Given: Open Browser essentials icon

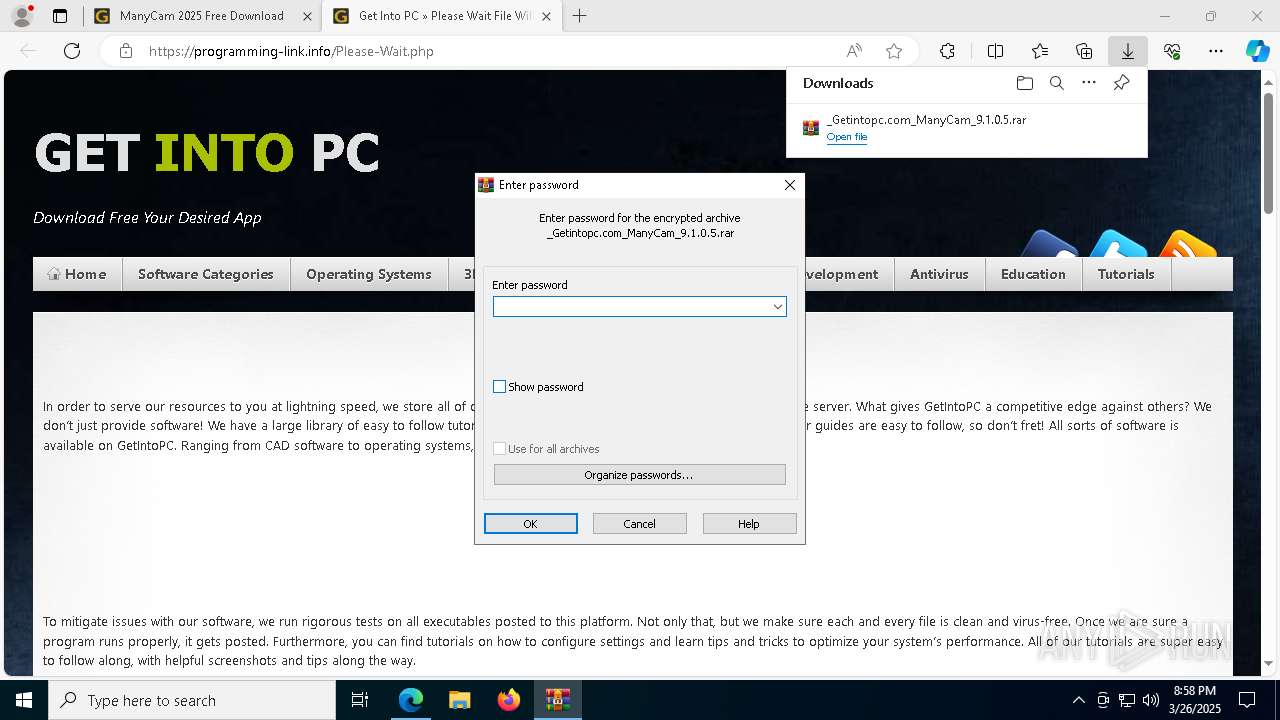Looking at the screenshot, I should pyautogui.click(x=1172, y=51).
